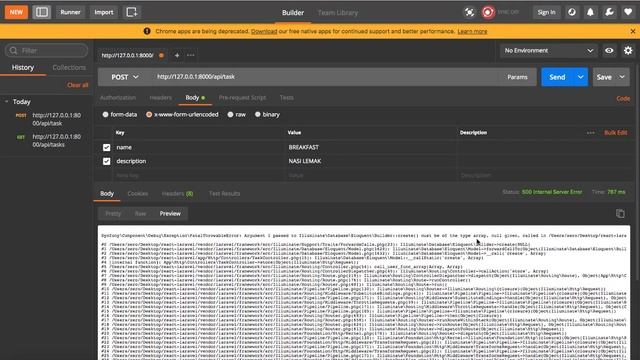Click the blue Send button

coord(557,77)
